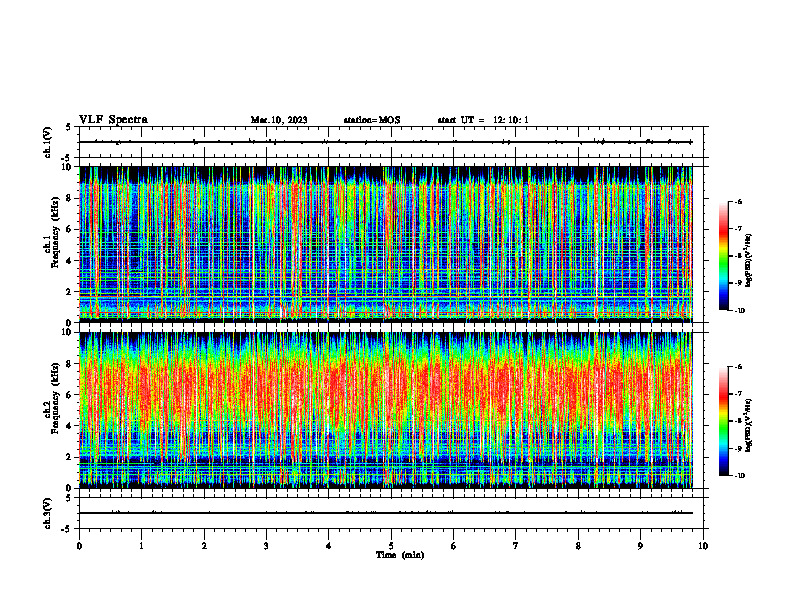
Task: Click the ch.1 color scale log(PSD) label
Action: pos(749,261)
